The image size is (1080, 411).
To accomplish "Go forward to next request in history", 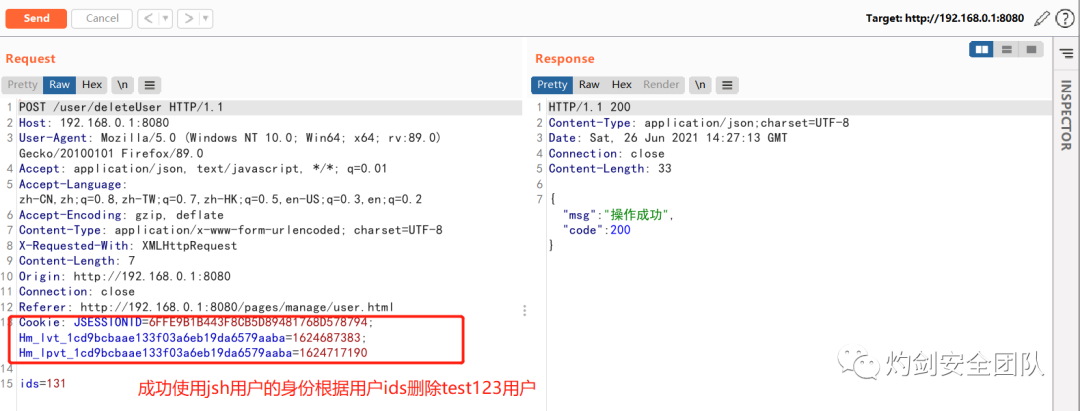I will 188,19.
